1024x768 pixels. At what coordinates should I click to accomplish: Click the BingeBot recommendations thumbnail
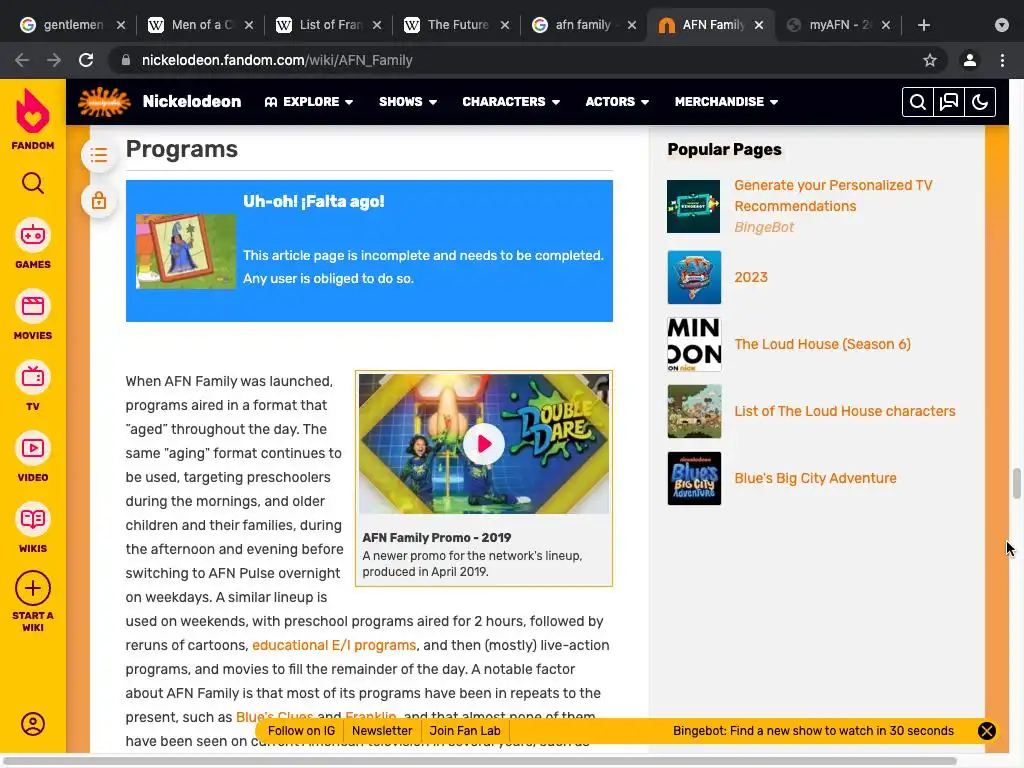694,206
